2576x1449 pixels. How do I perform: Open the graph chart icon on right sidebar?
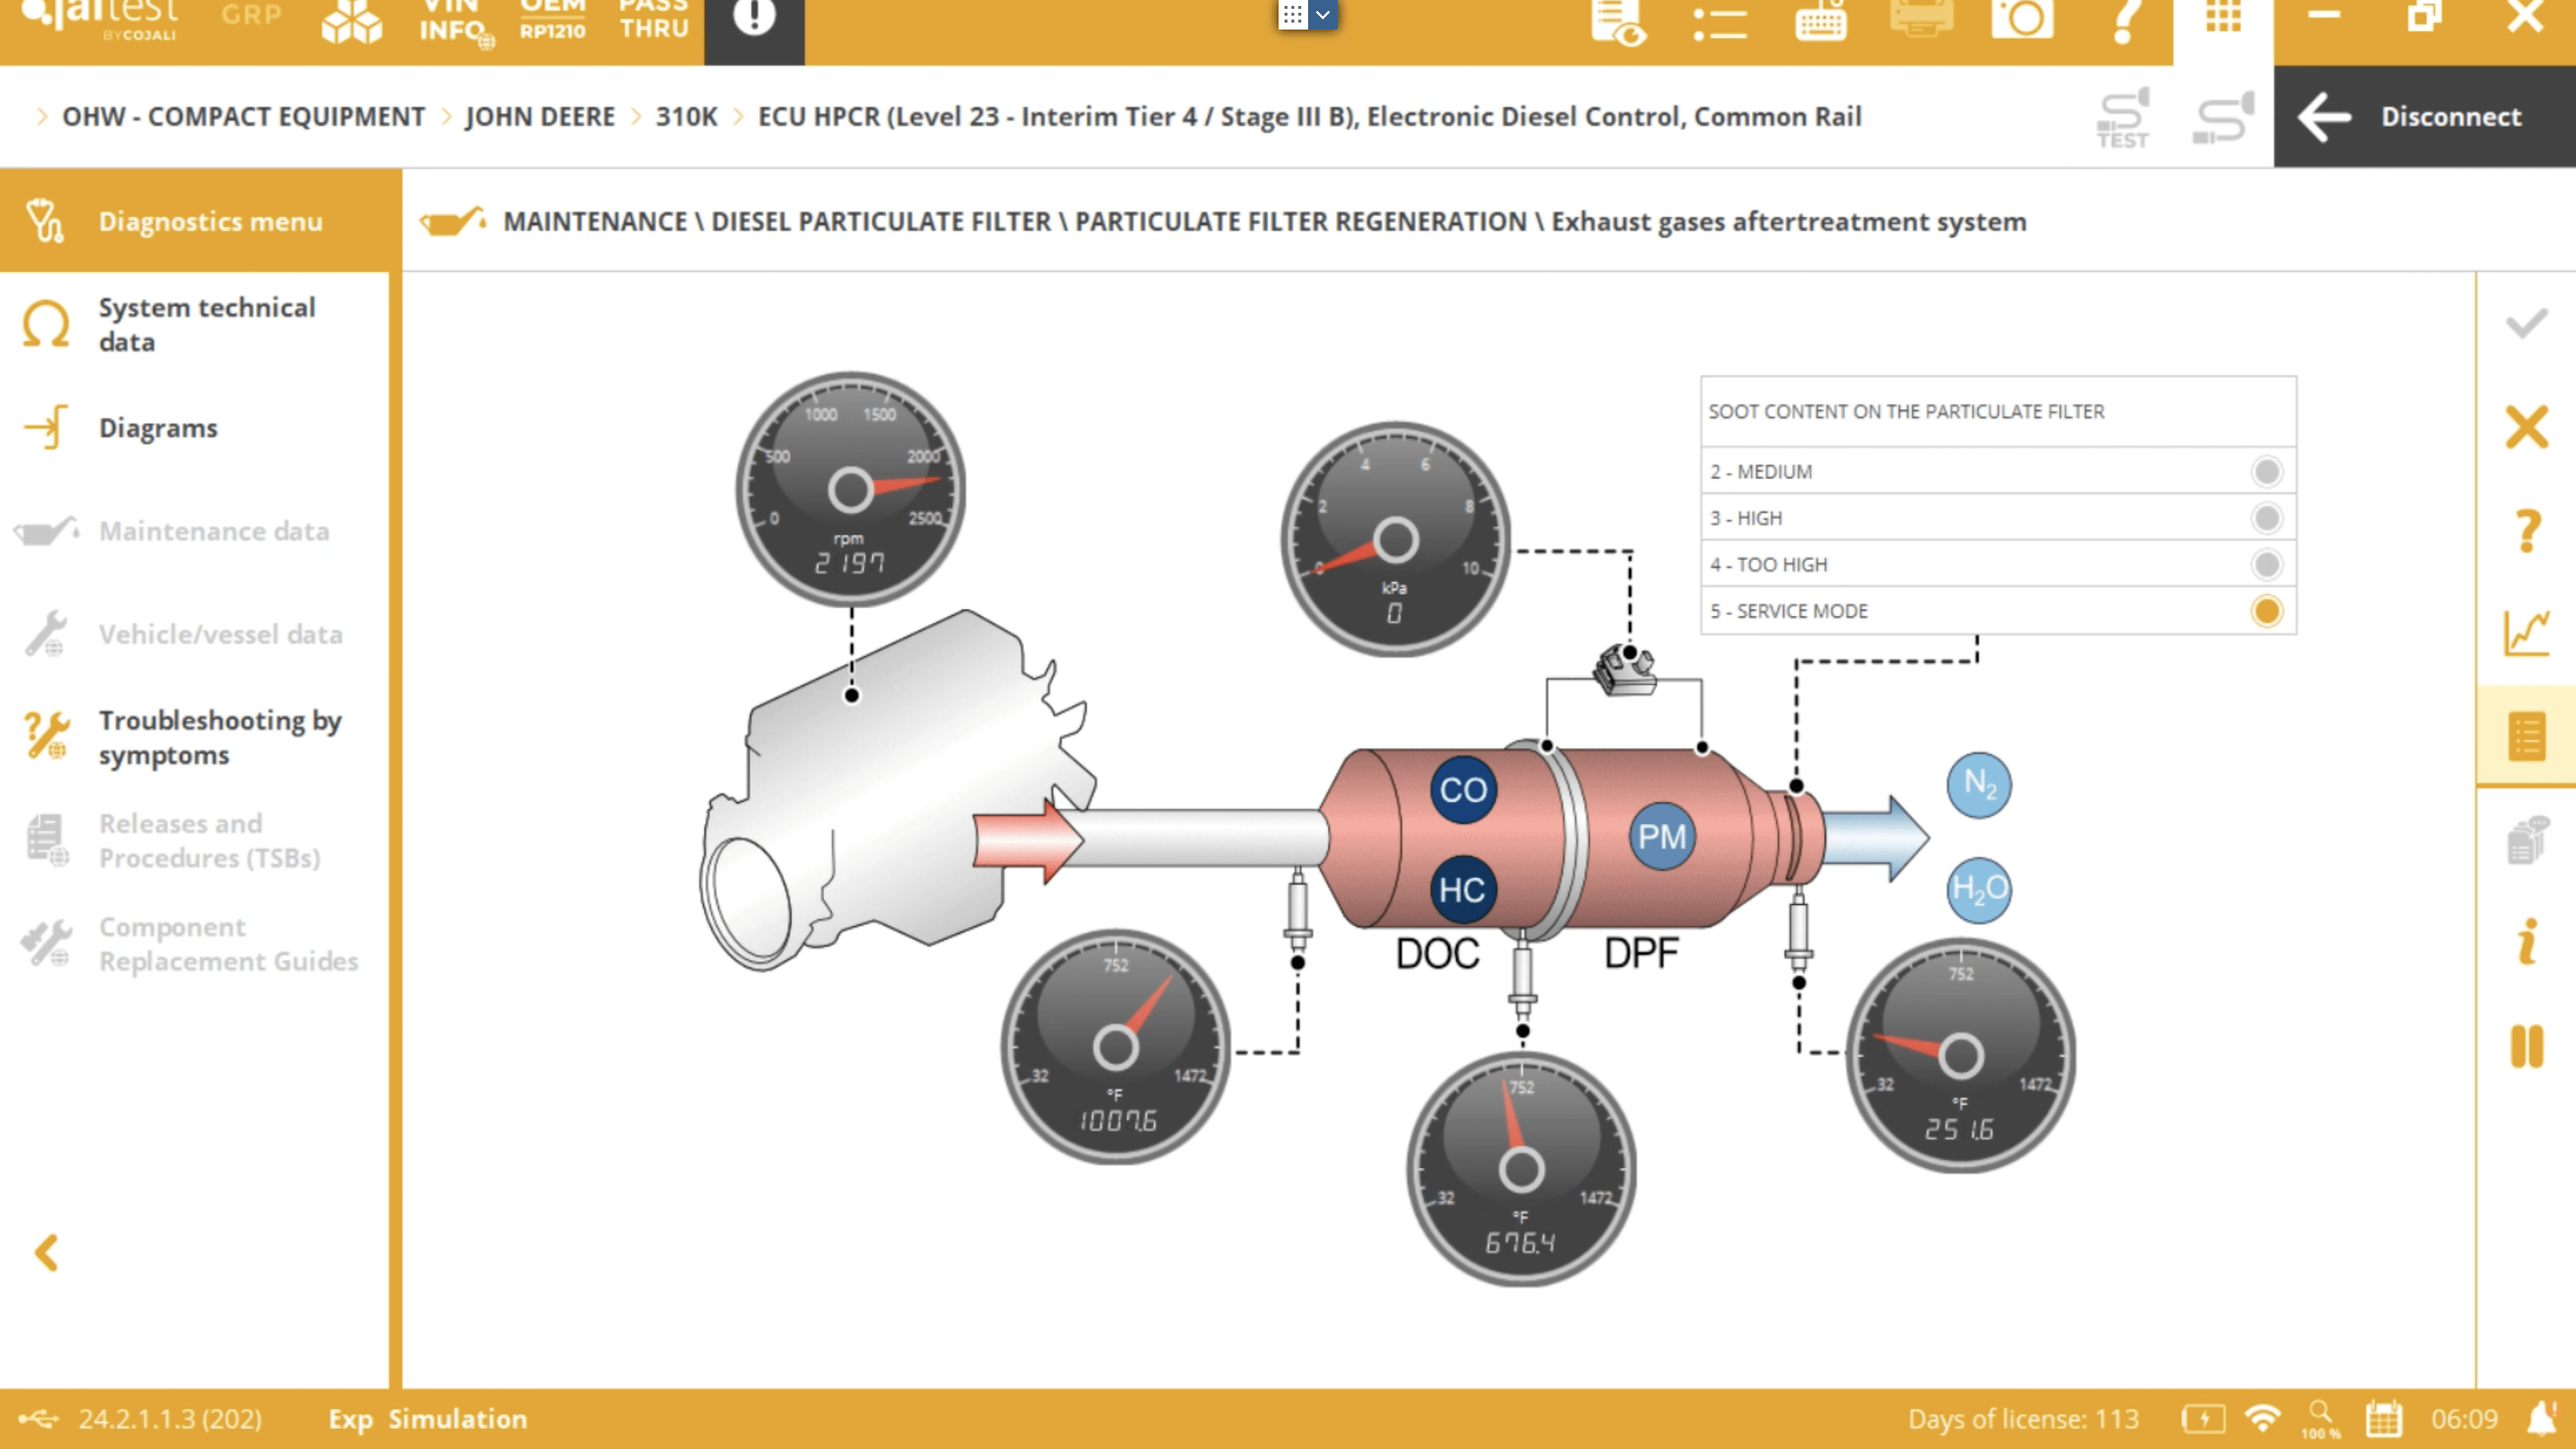[2526, 634]
